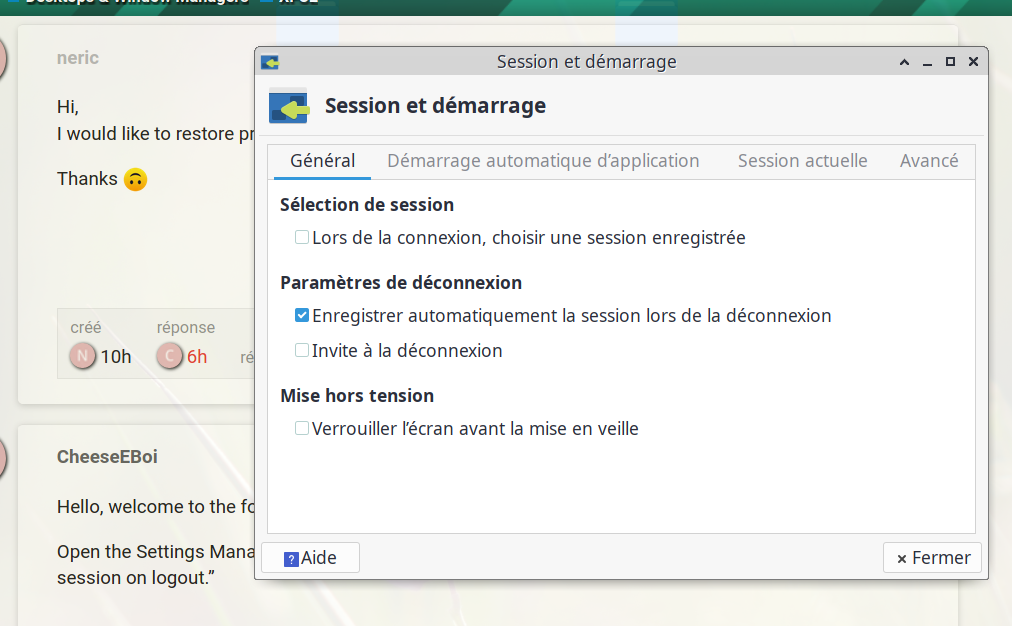Minimize the Session et démarrage window
Viewport: 1012px width, 626px height.
pos(927,62)
